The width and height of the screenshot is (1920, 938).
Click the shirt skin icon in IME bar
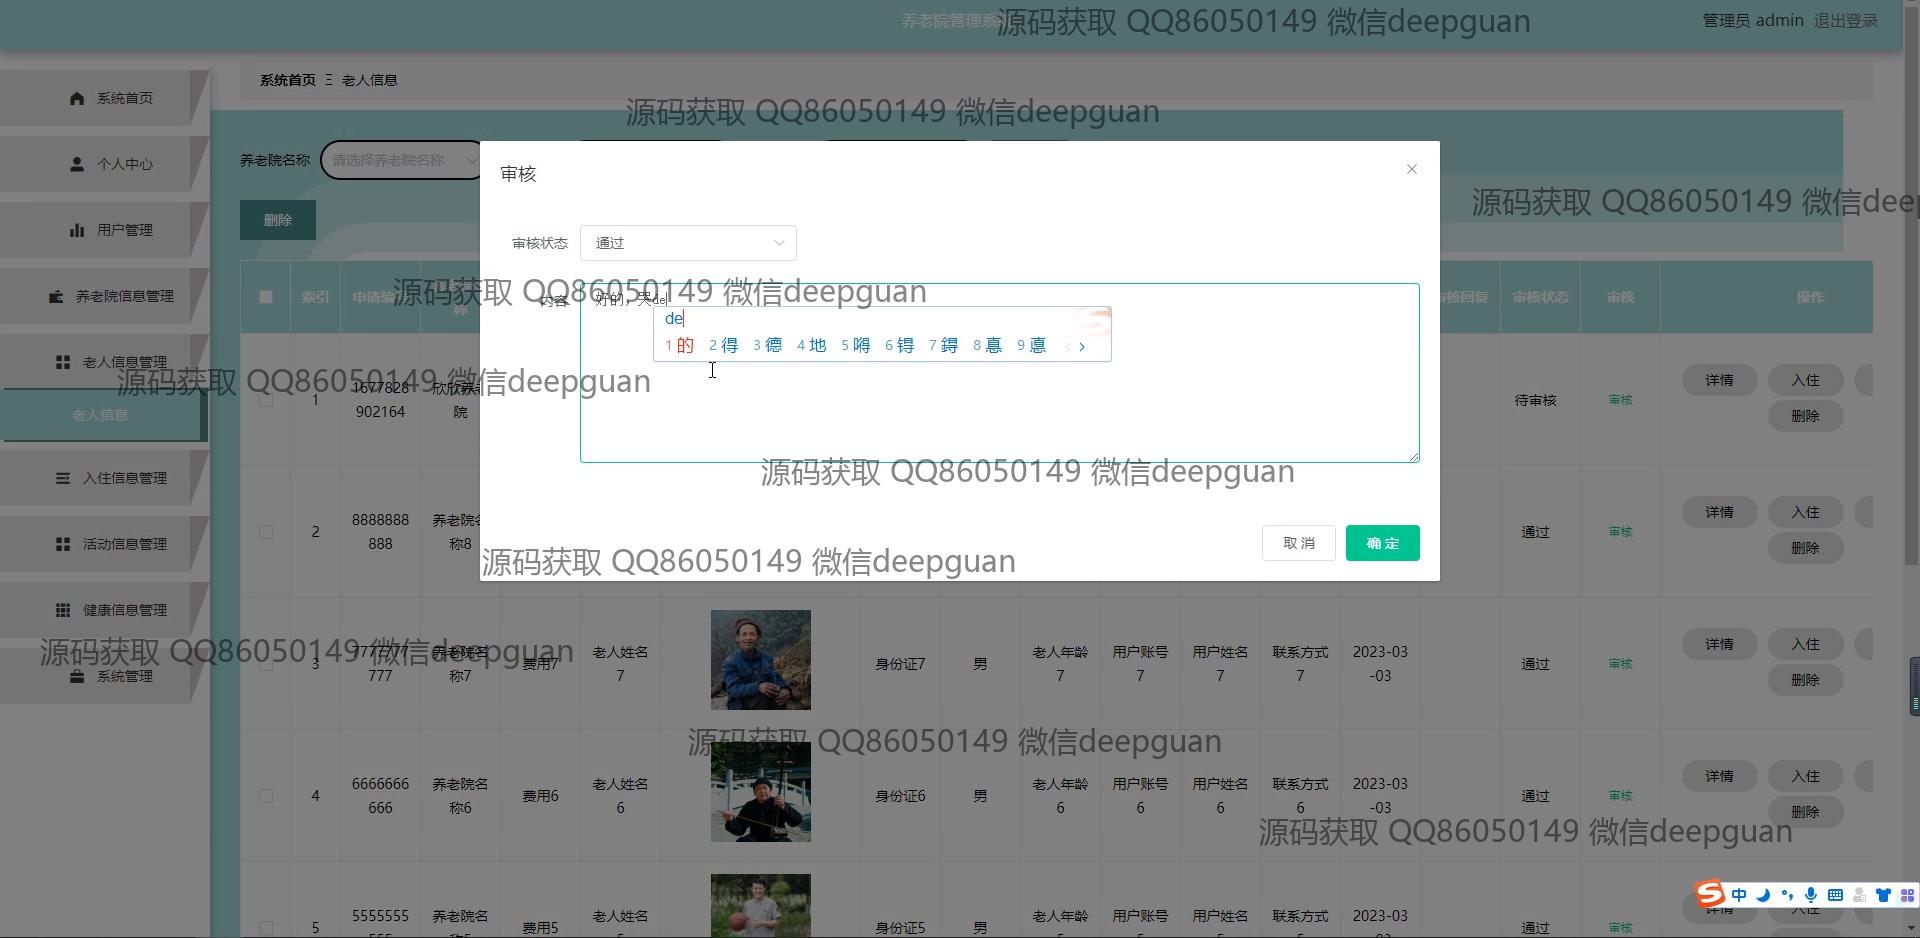point(1883,895)
